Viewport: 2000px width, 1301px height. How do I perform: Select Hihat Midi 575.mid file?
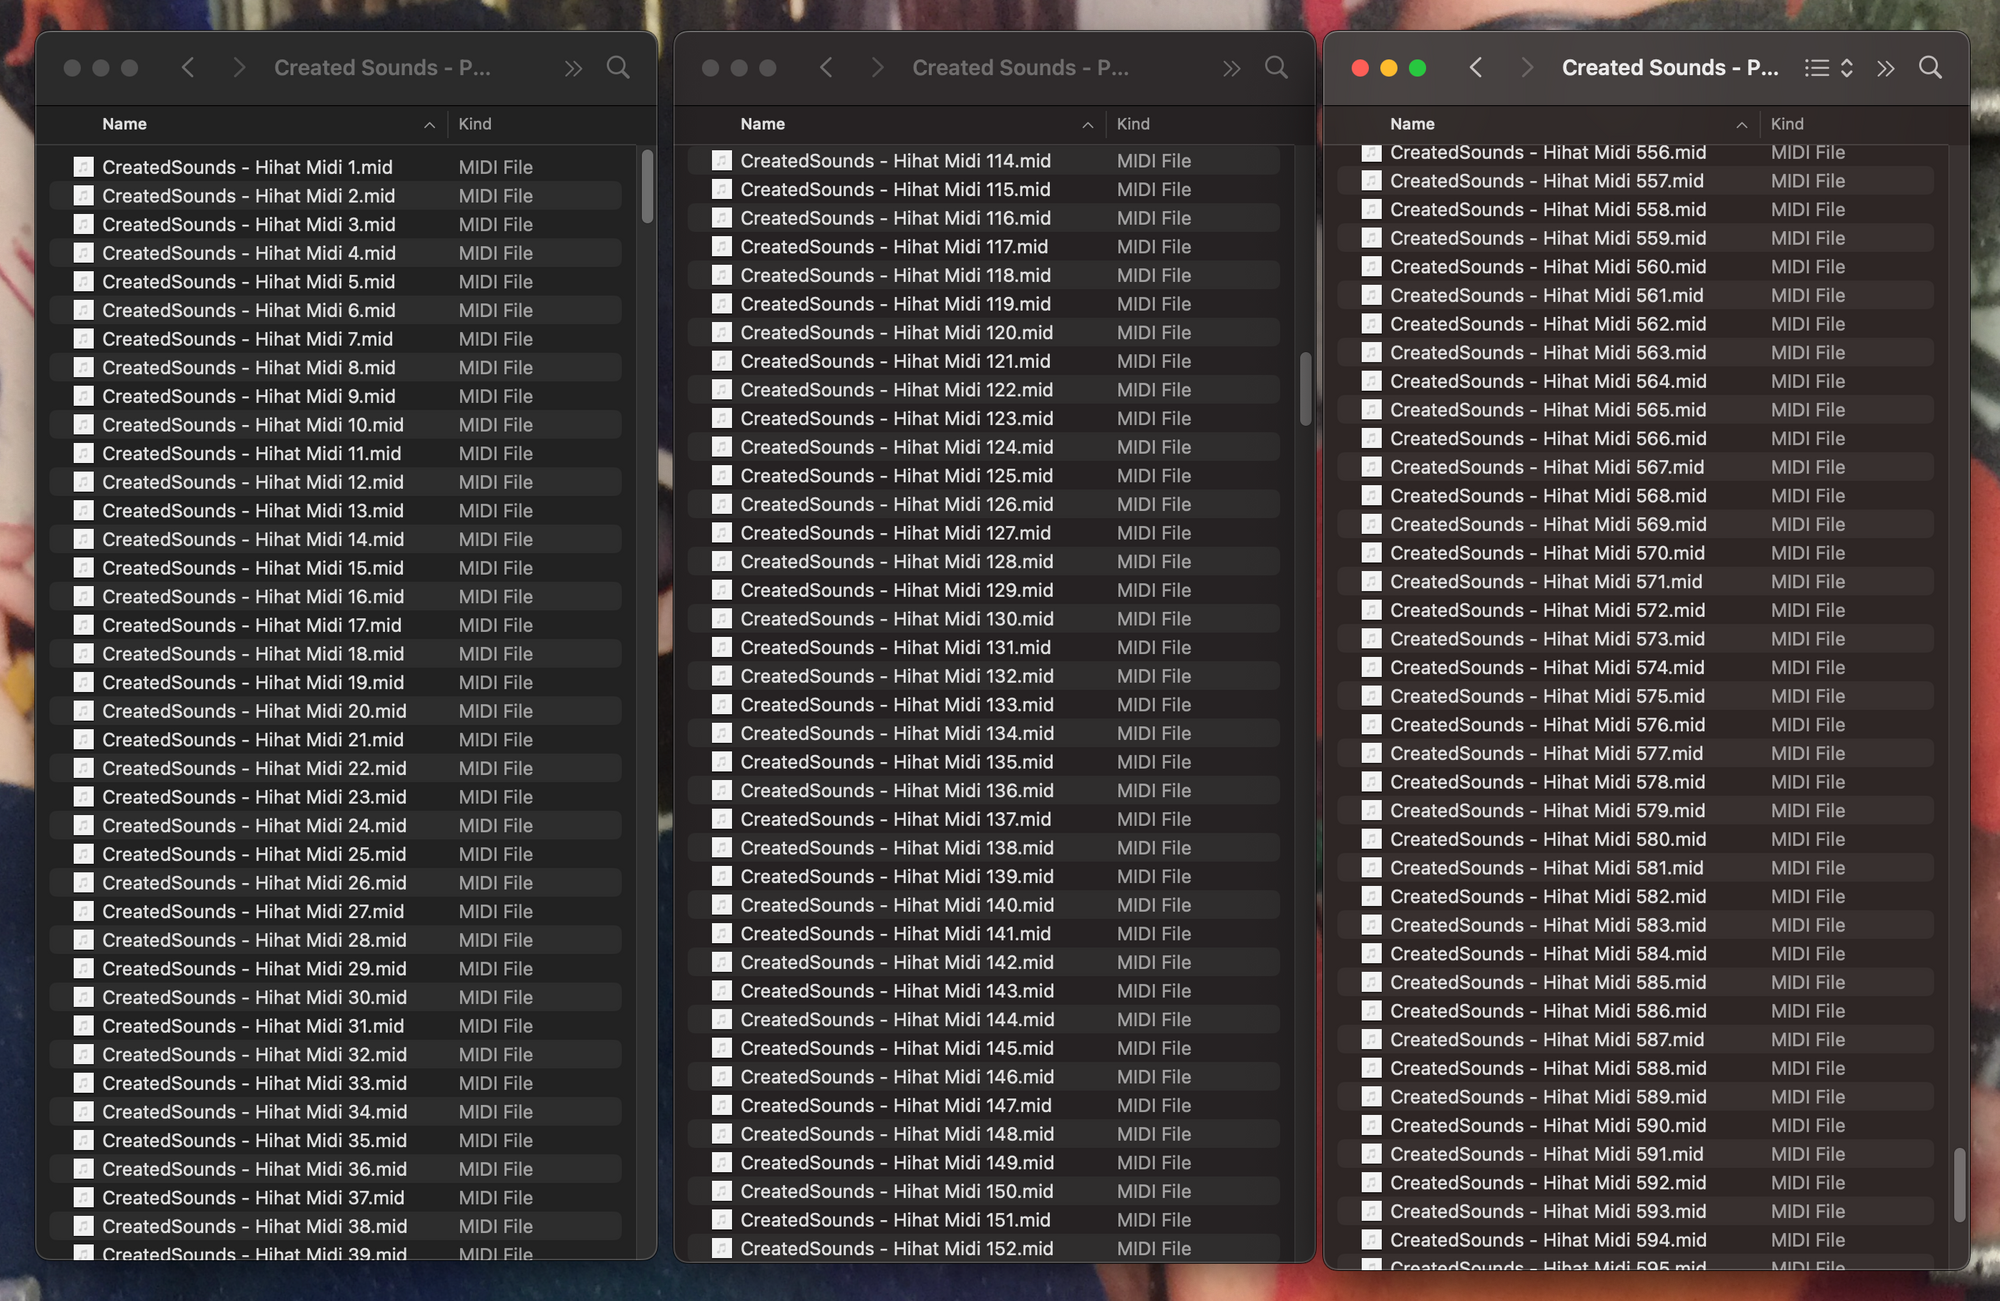1547,696
